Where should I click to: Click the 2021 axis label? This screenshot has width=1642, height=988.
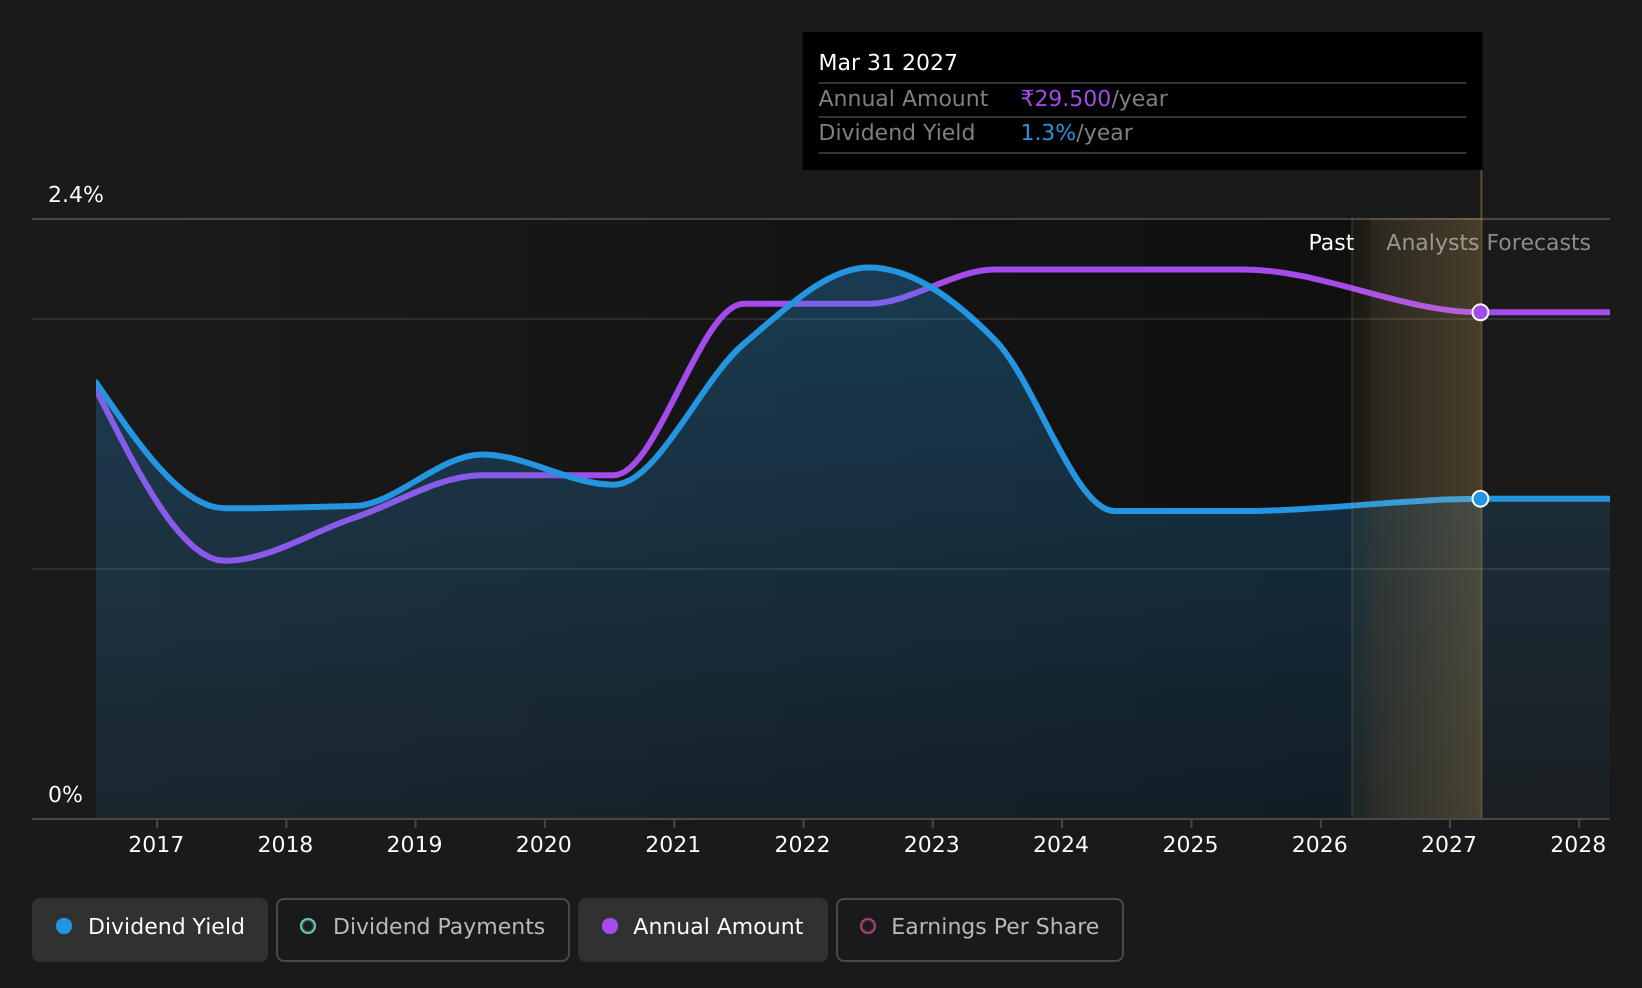point(673,845)
